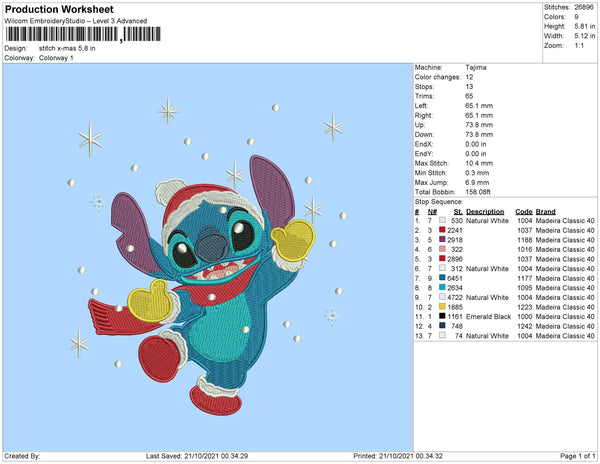Click the Code column header

pos(523,212)
